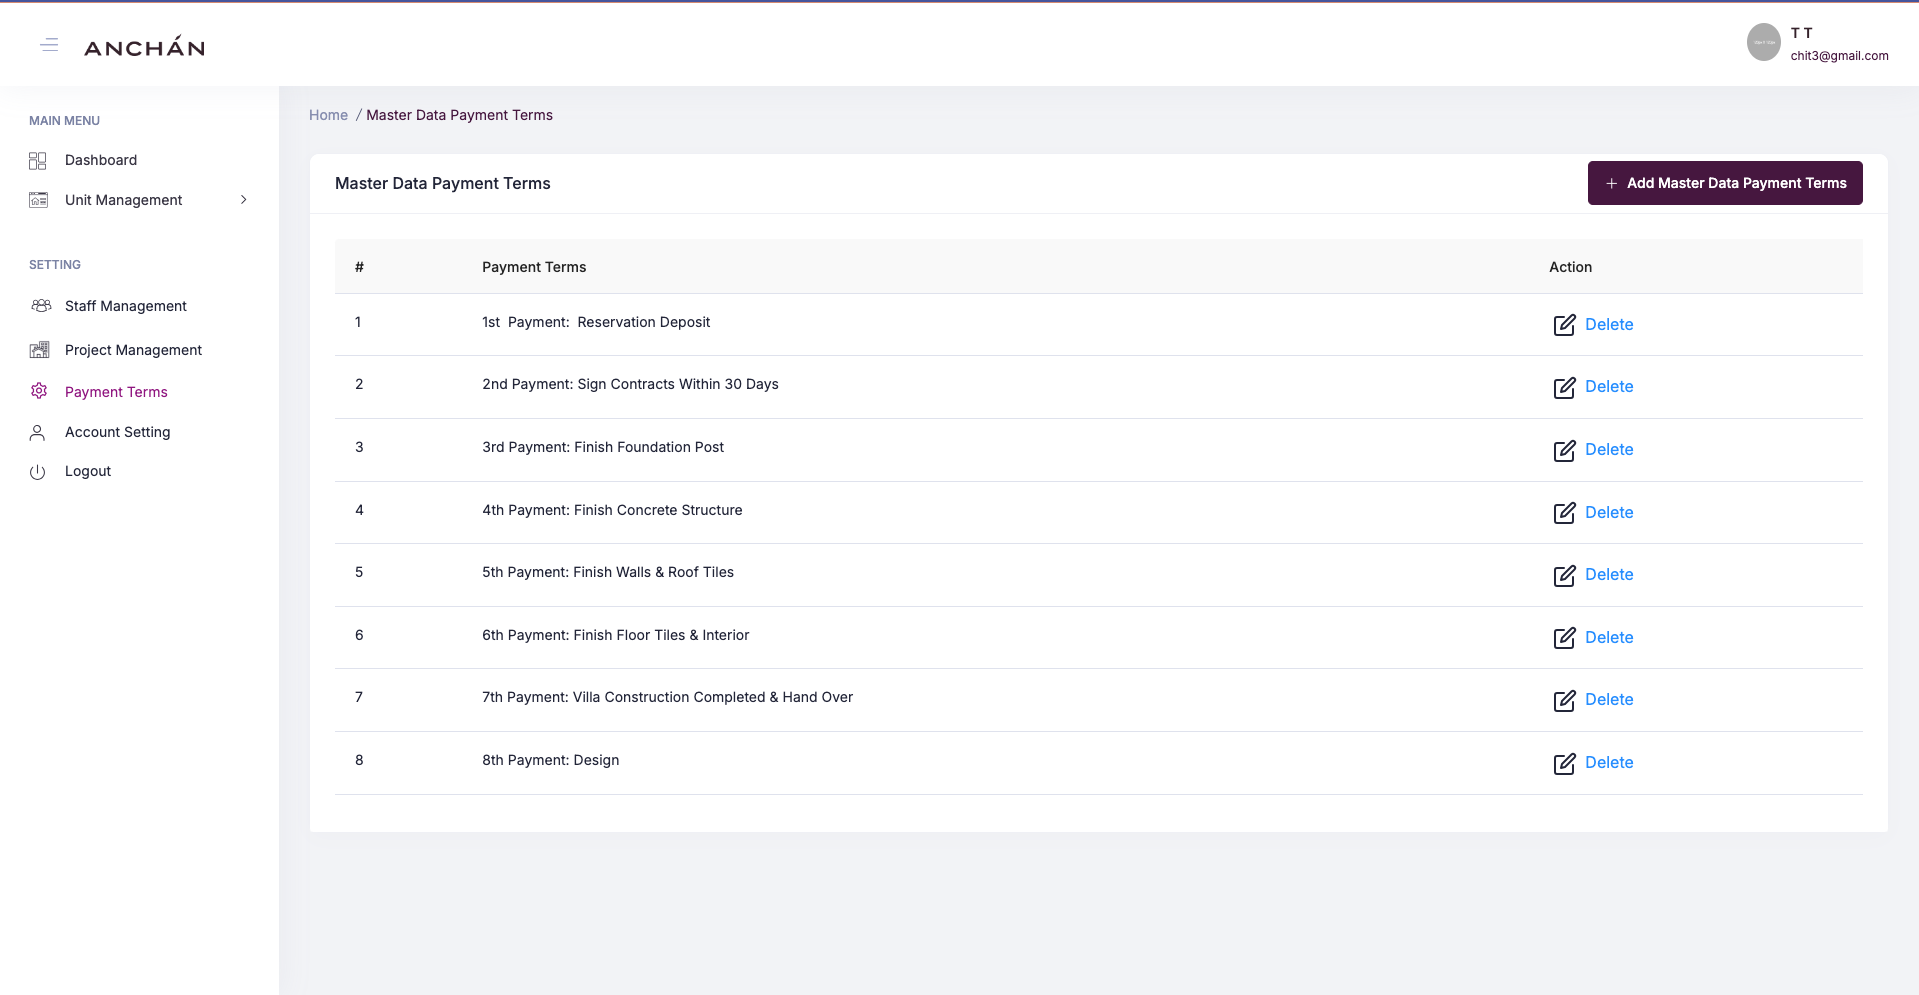Edit the 8th Payment Design row
Screen dimensions: 1919x995
pos(1564,763)
